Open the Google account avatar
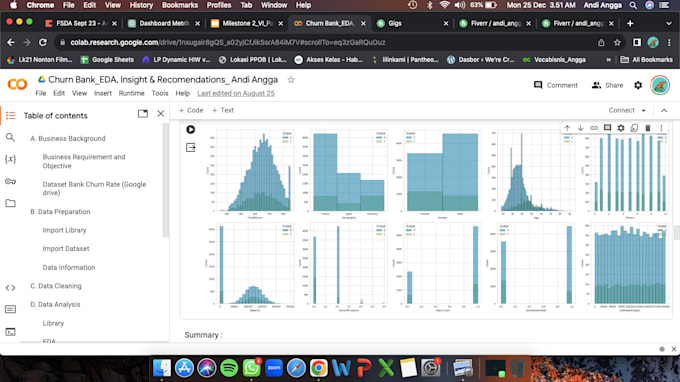Viewport: 680px width, 382px height. (x=660, y=85)
